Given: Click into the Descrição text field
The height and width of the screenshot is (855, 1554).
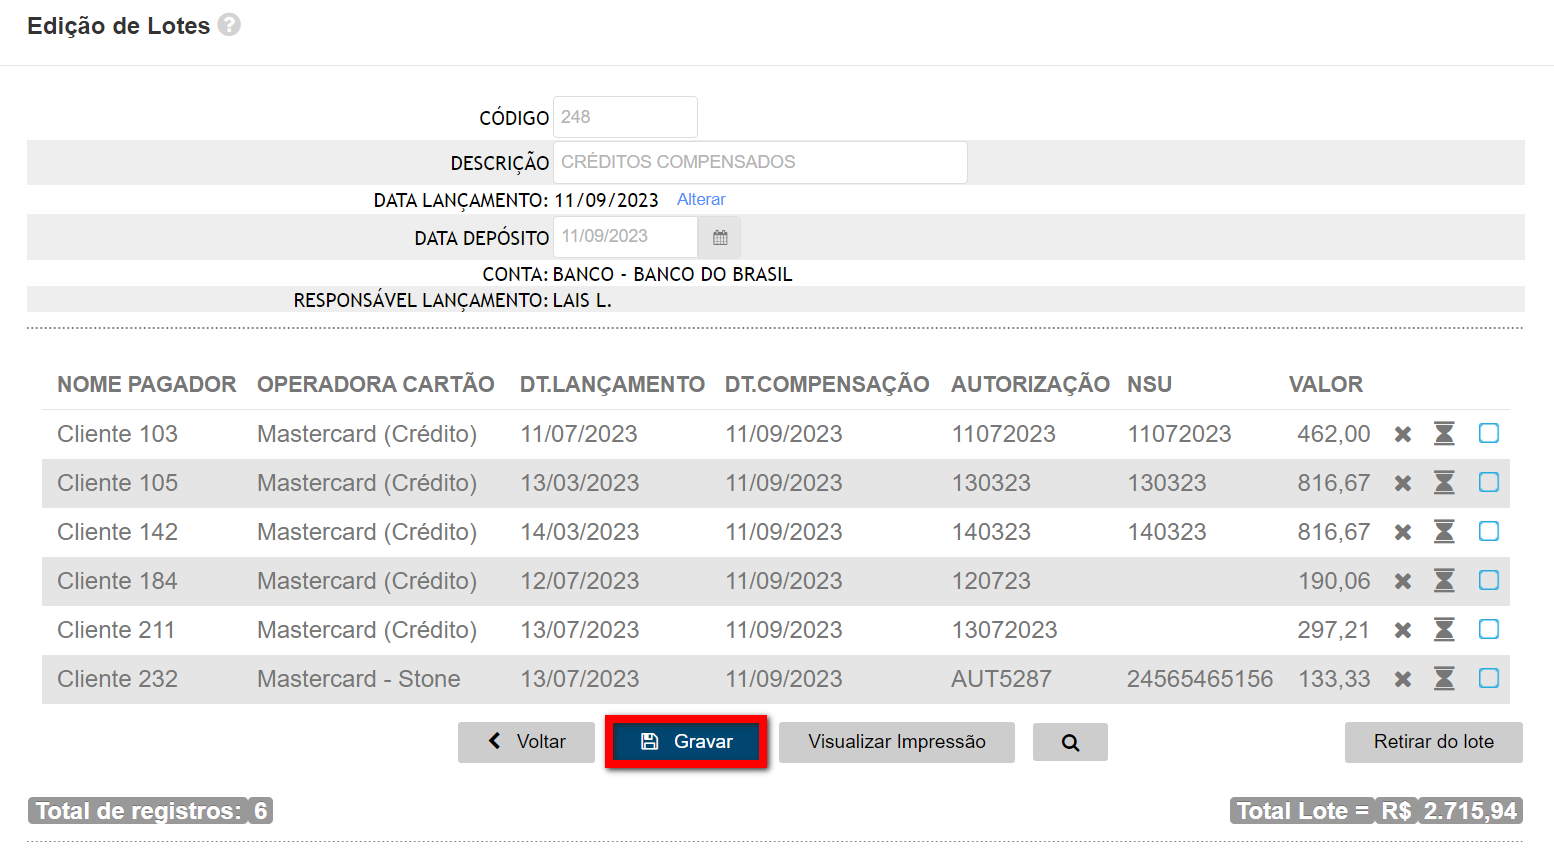Looking at the screenshot, I should click(x=759, y=162).
